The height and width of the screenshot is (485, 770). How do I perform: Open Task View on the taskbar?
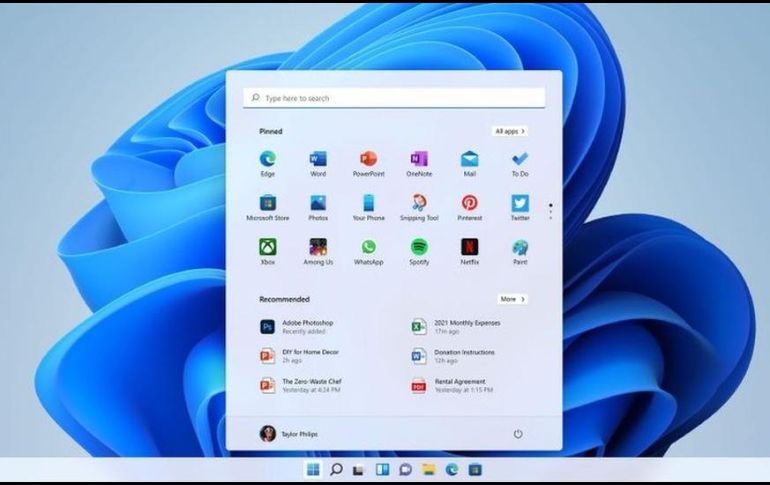[x=358, y=470]
